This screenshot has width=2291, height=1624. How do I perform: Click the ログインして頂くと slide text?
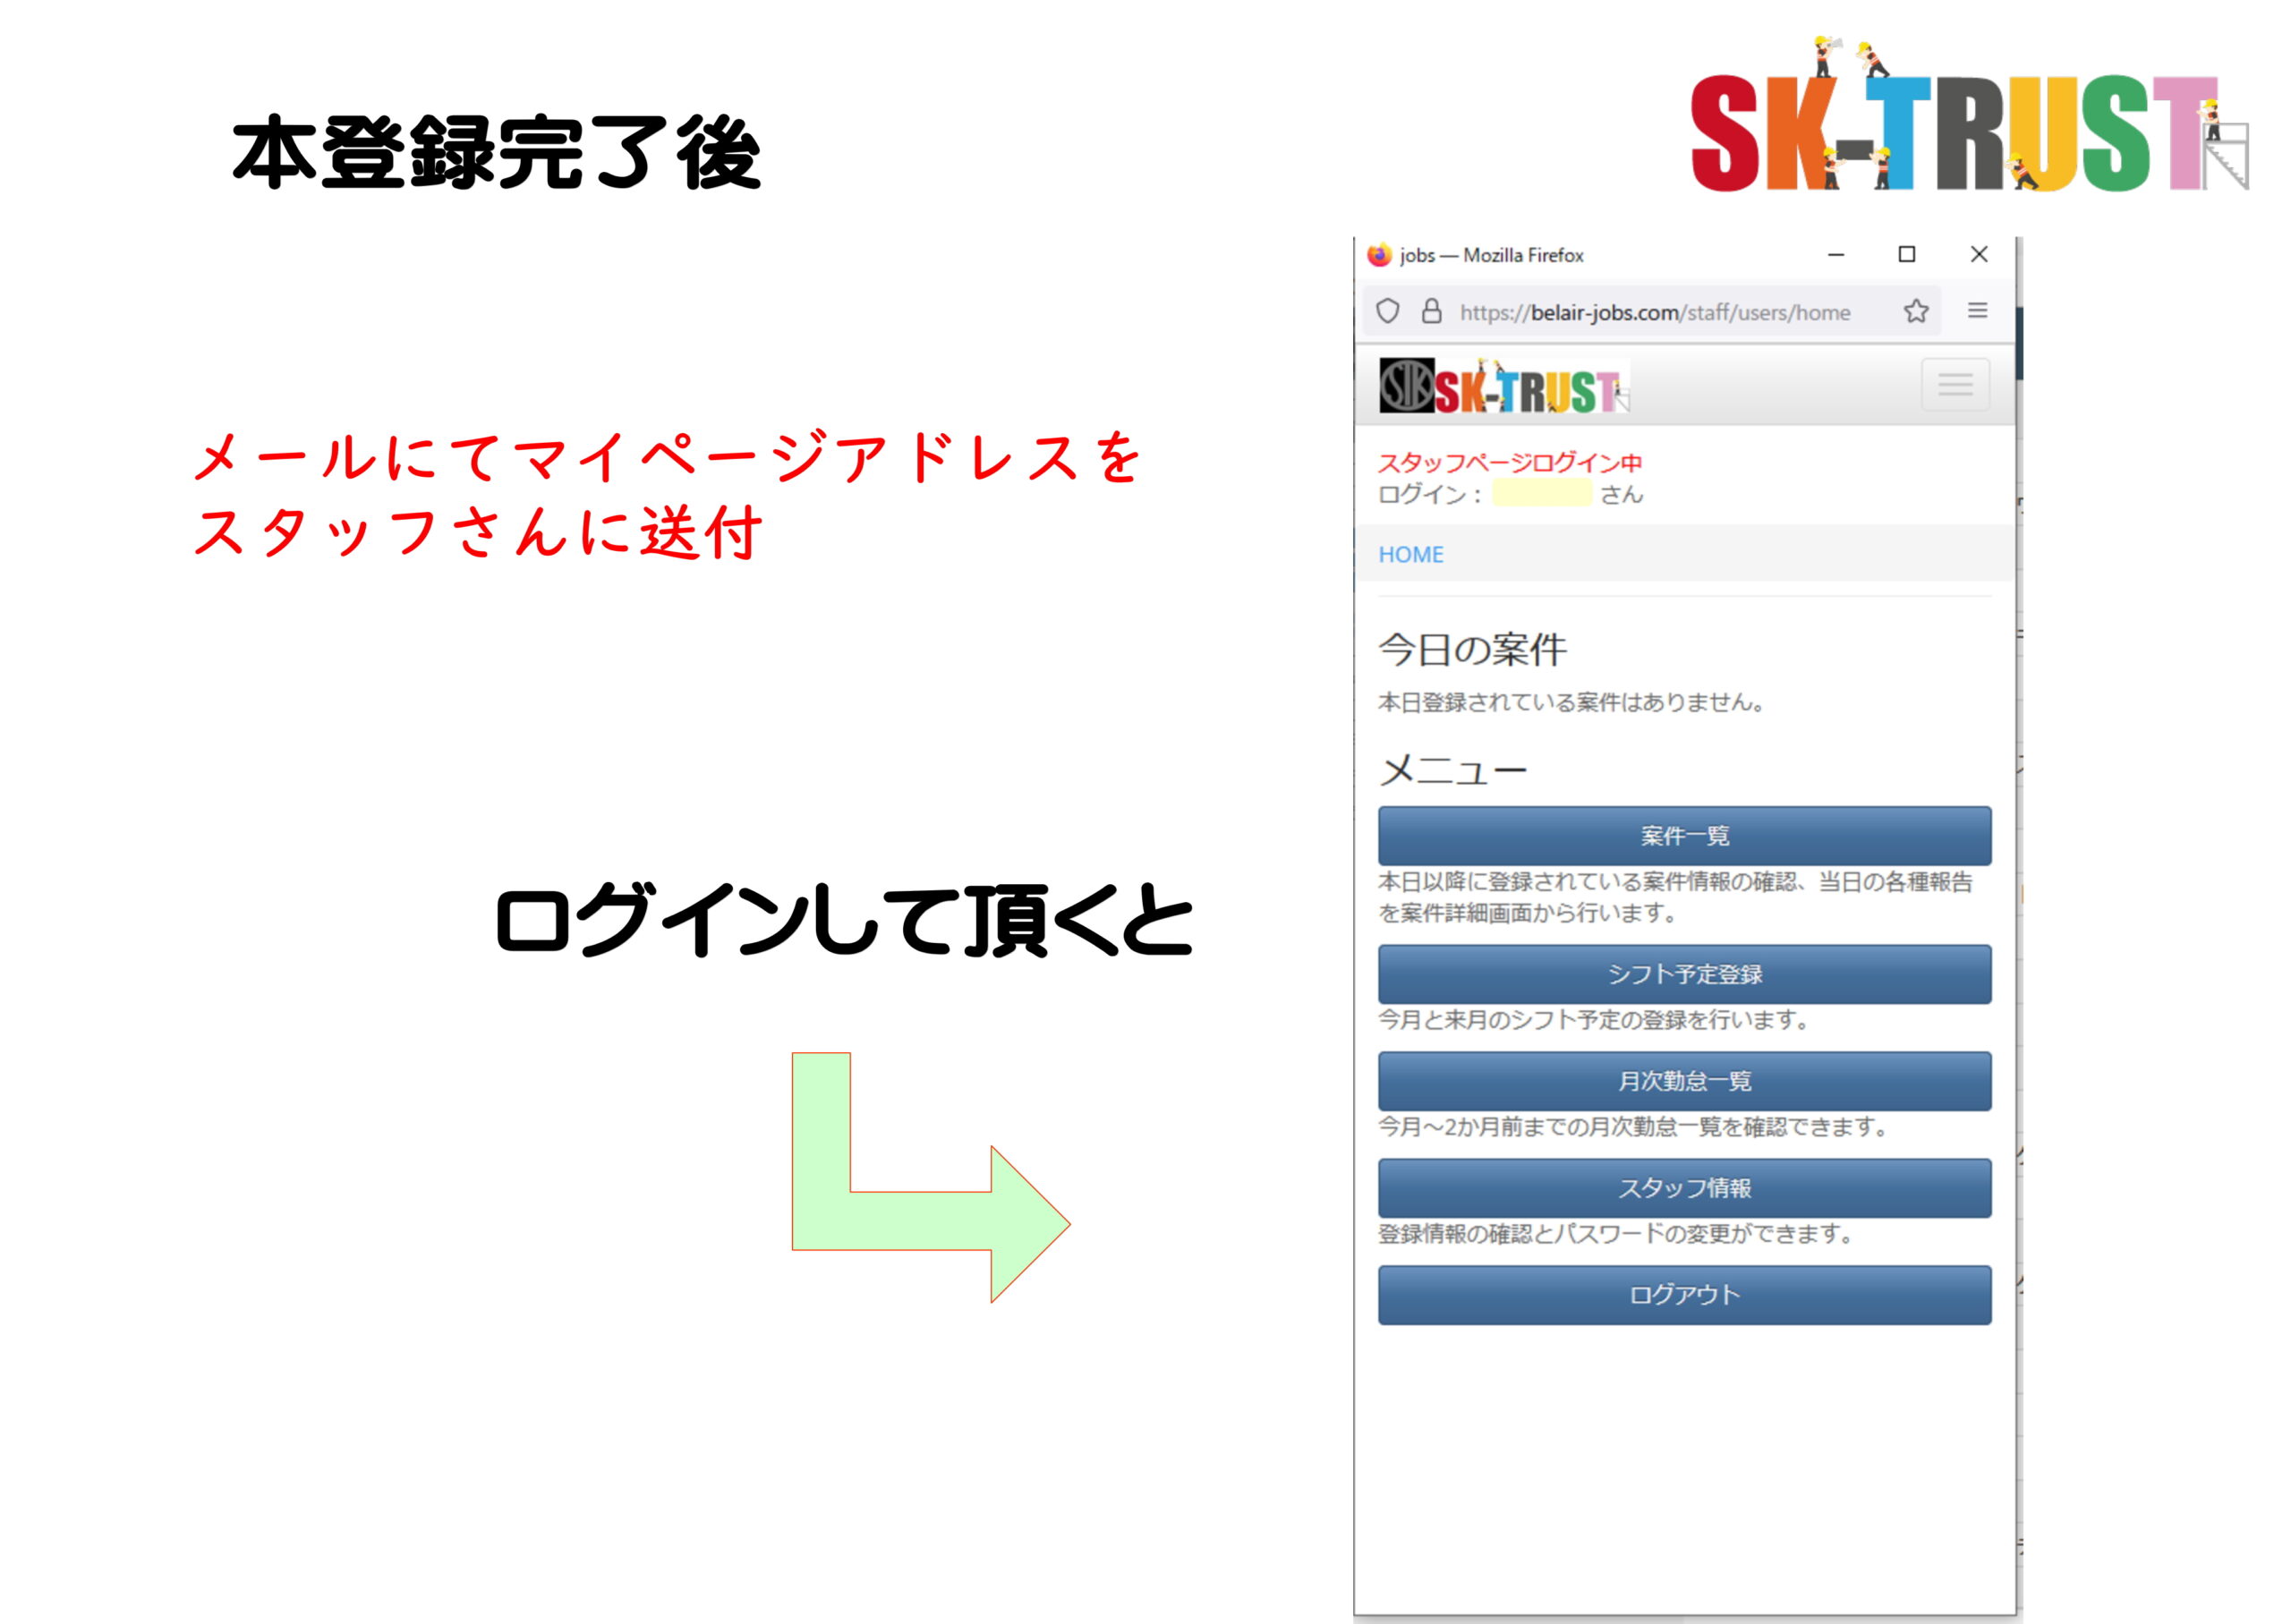844,920
